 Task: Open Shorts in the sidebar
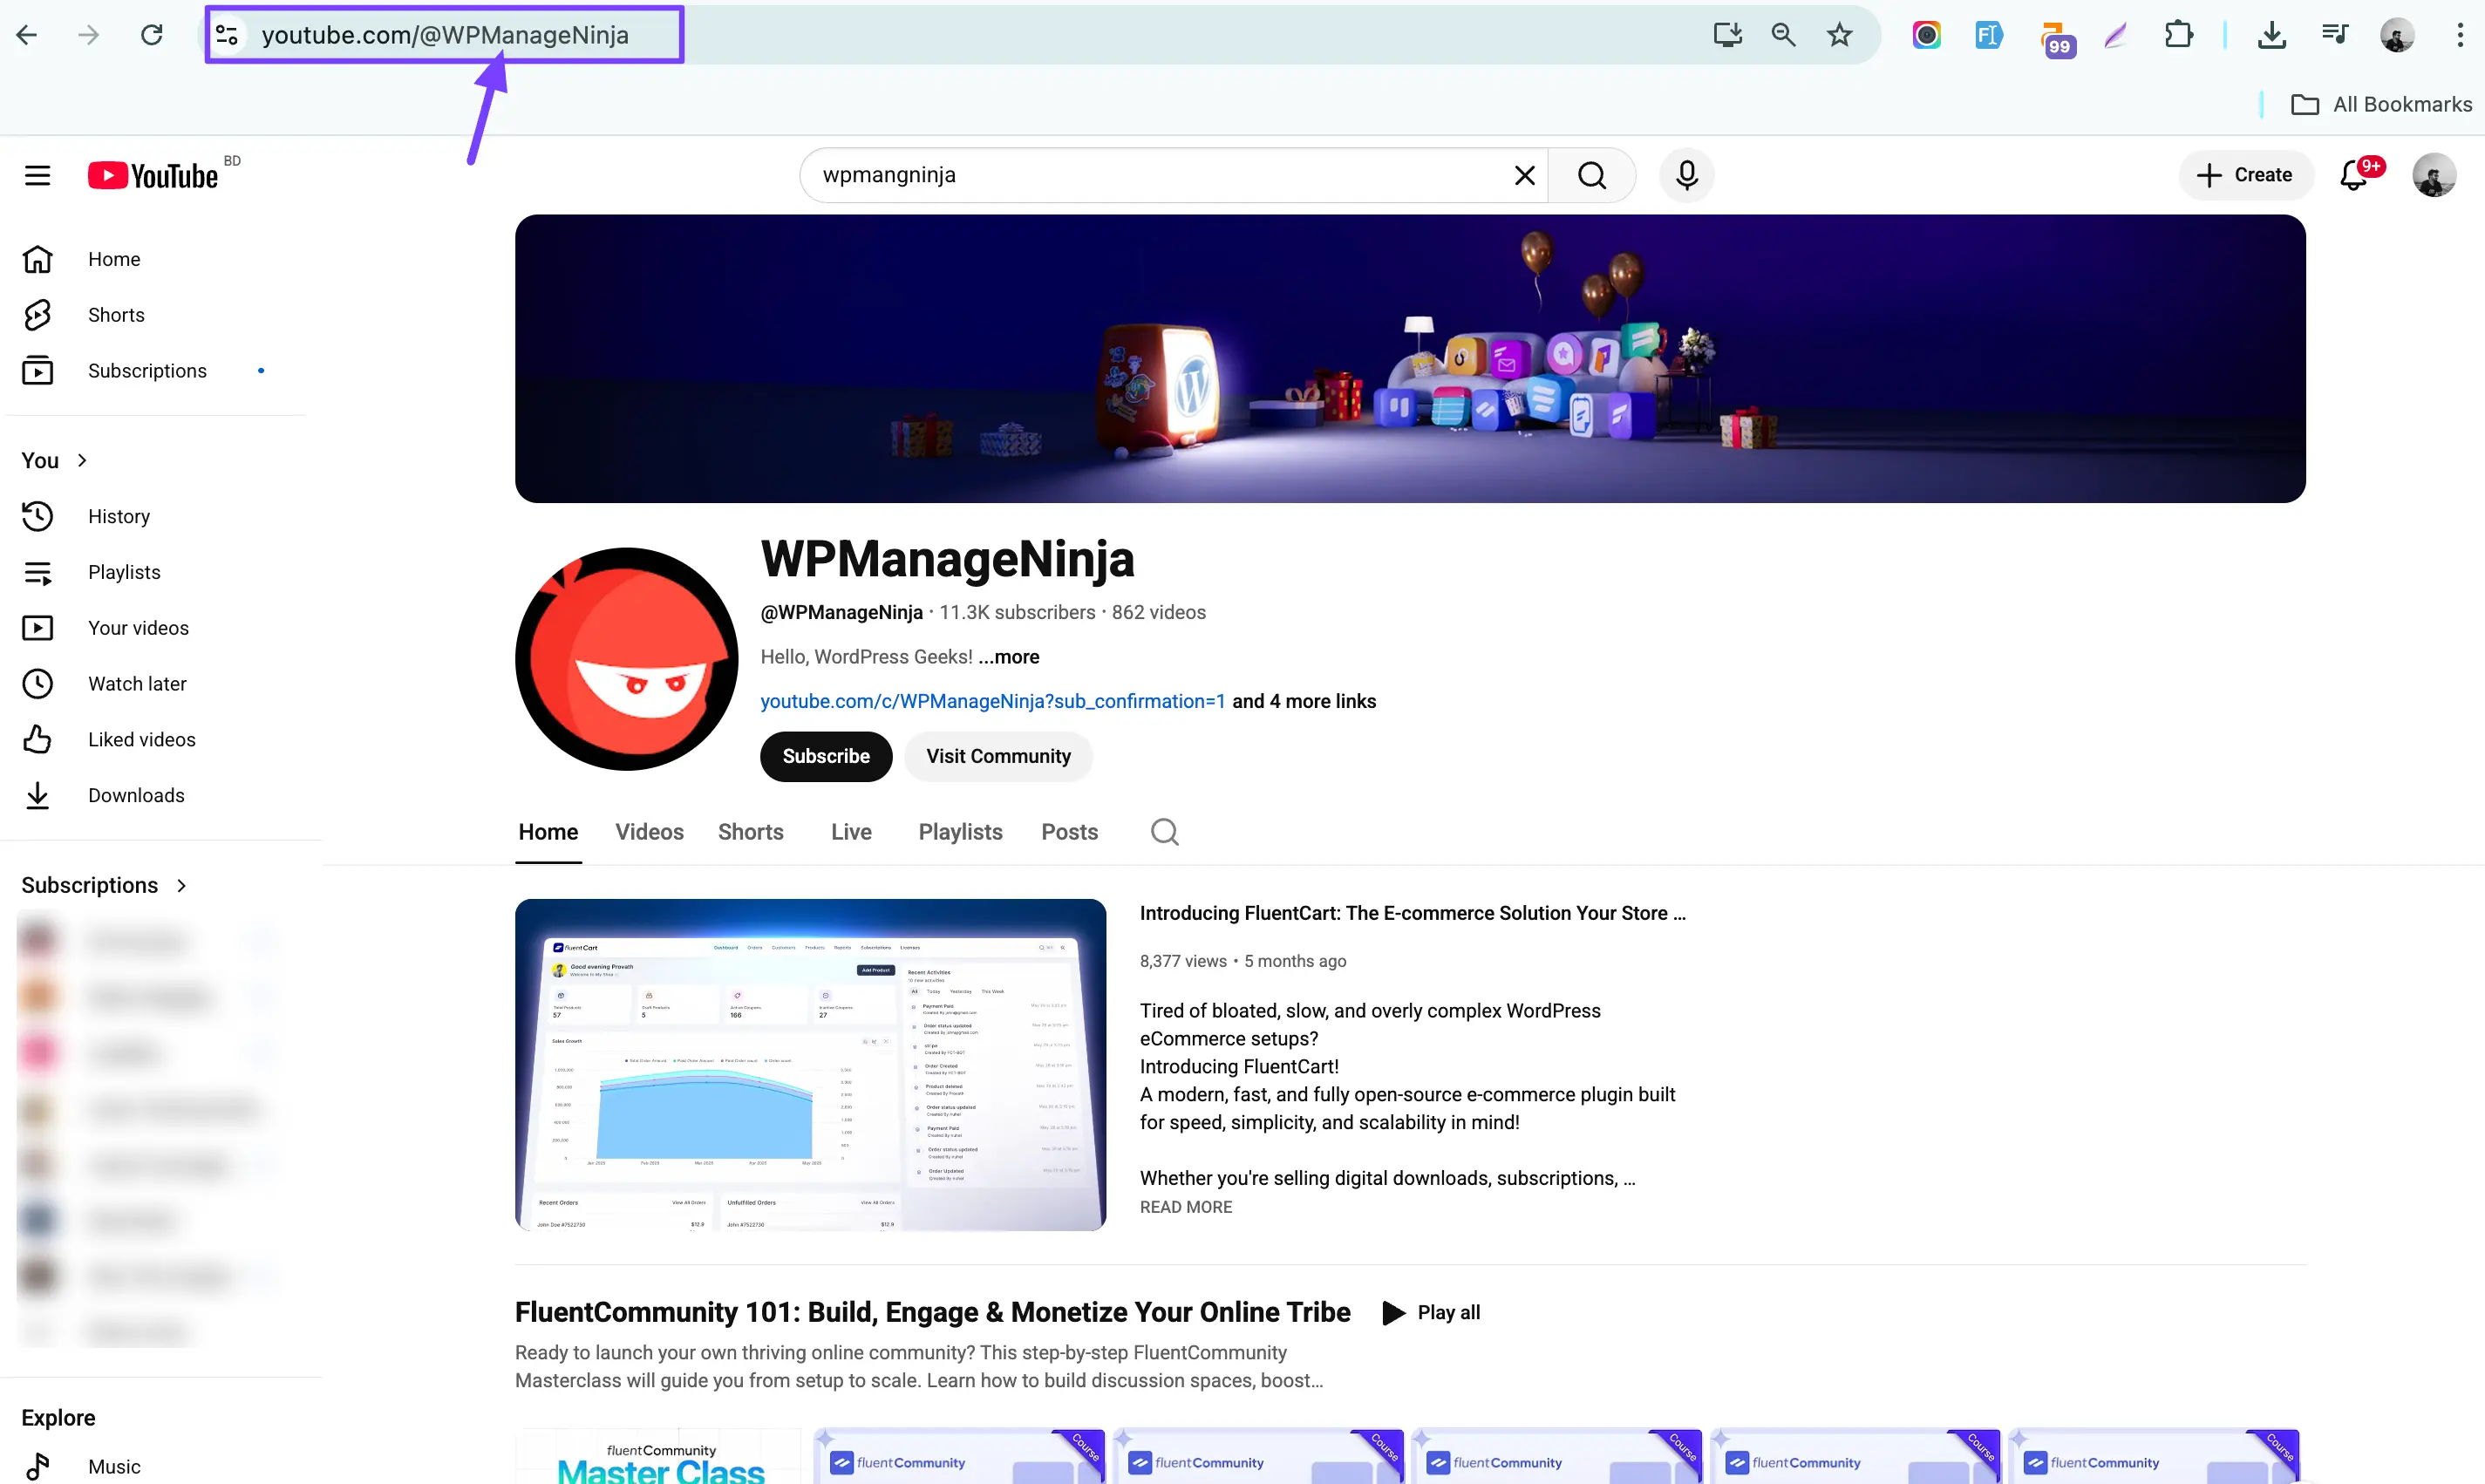pyautogui.click(x=115, y=315)
